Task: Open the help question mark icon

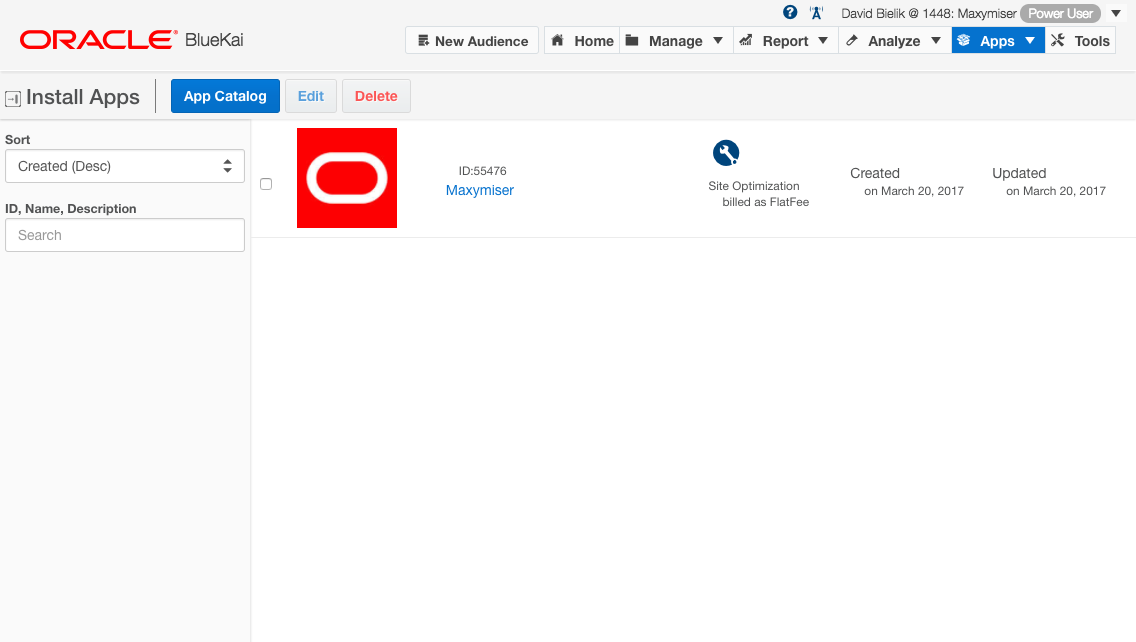Action: pyautogui.click(x=790, y=12)
